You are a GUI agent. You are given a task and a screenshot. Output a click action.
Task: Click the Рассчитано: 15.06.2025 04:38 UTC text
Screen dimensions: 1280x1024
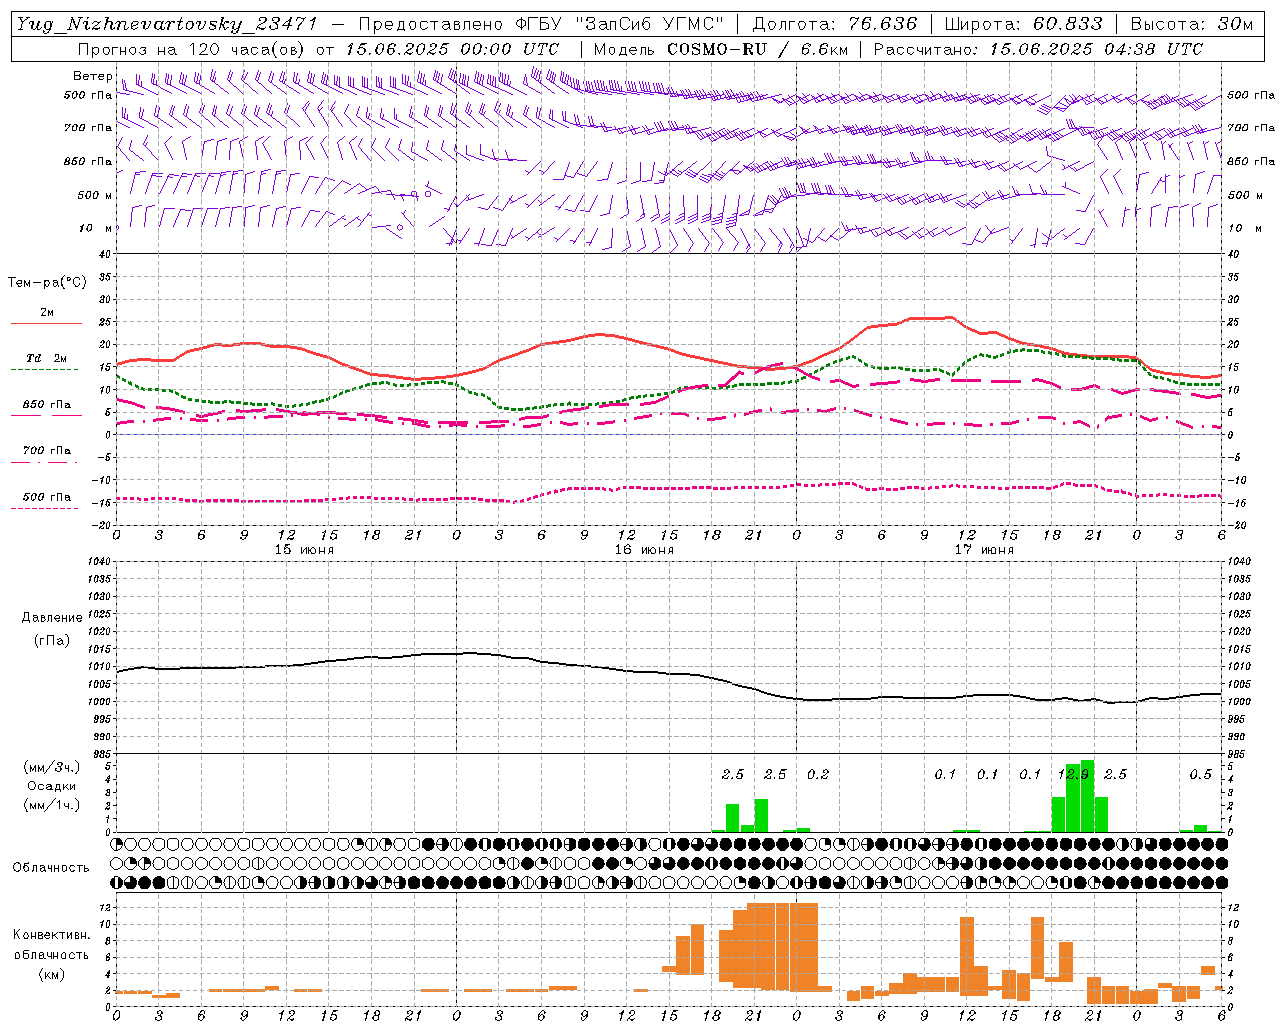1038,49
